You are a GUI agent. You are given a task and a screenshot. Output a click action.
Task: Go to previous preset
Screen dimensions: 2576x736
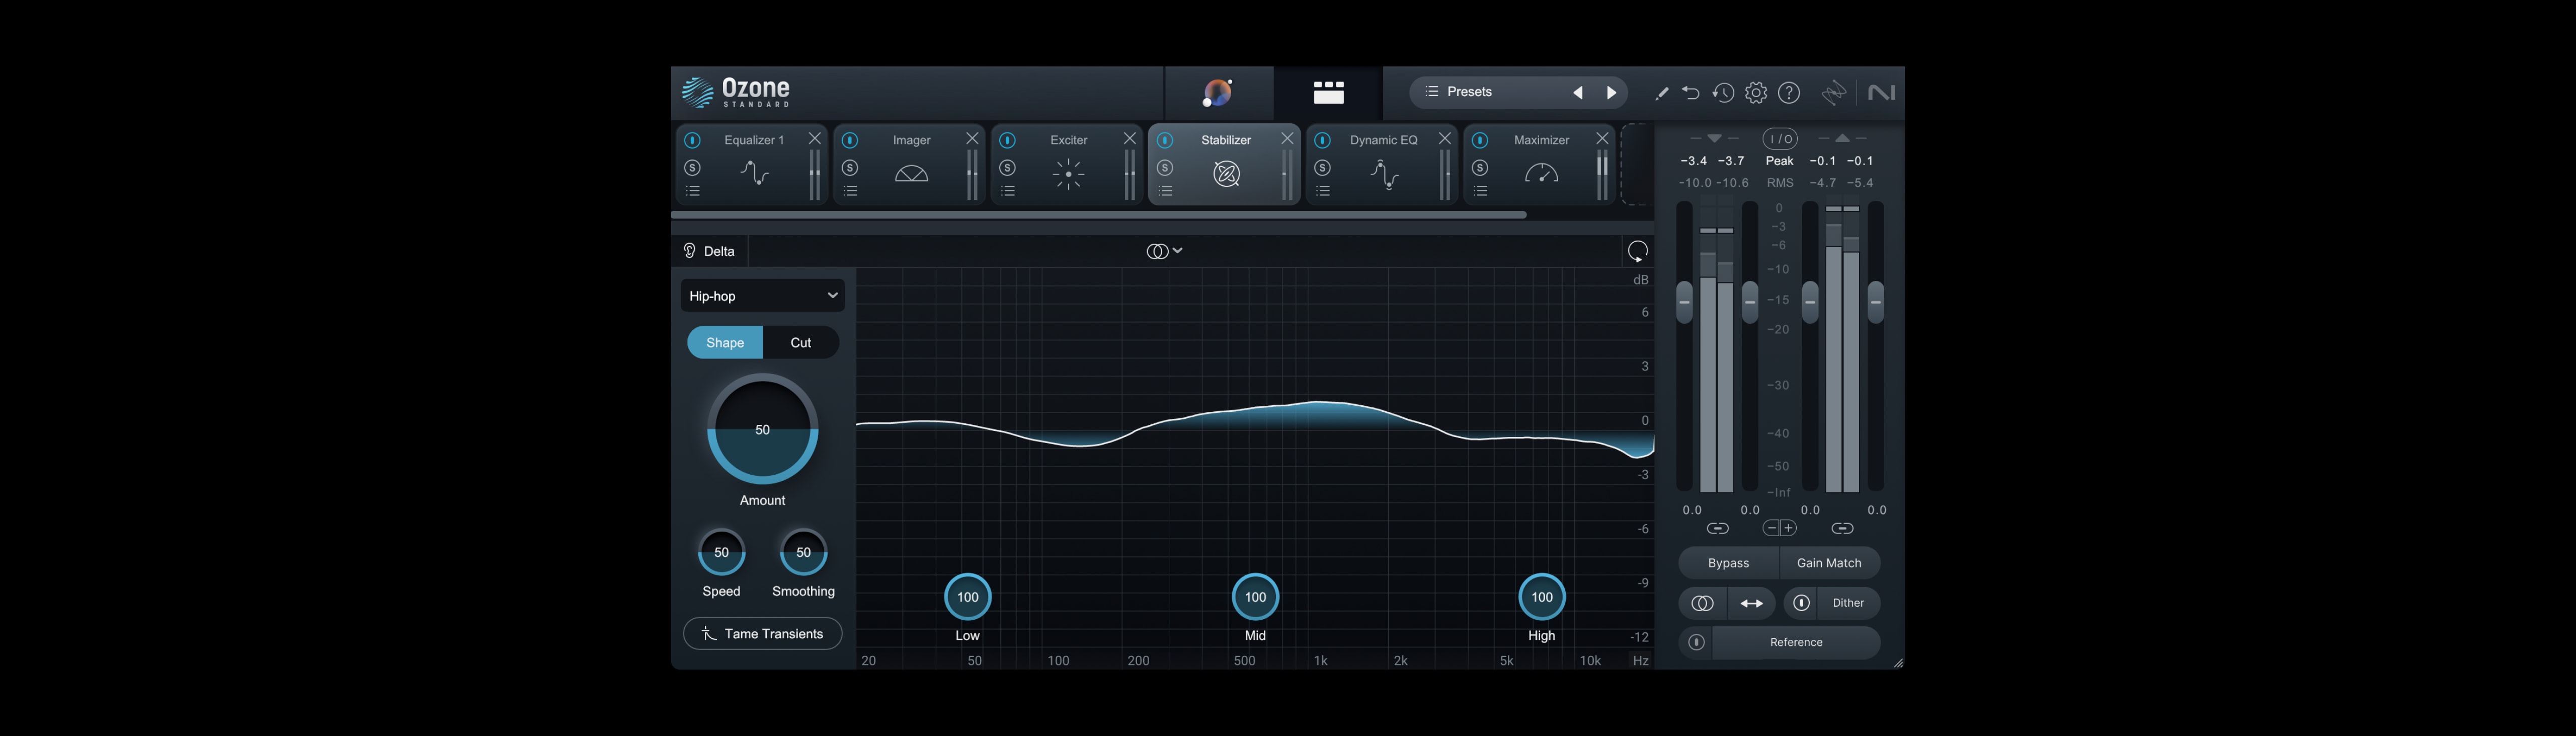coord(1578,93)
